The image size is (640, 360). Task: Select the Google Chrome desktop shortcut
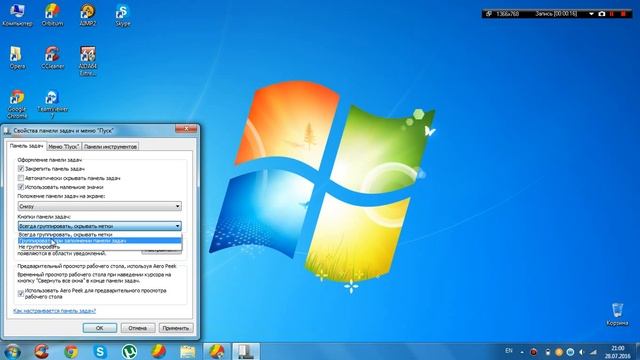pos(17,104)
